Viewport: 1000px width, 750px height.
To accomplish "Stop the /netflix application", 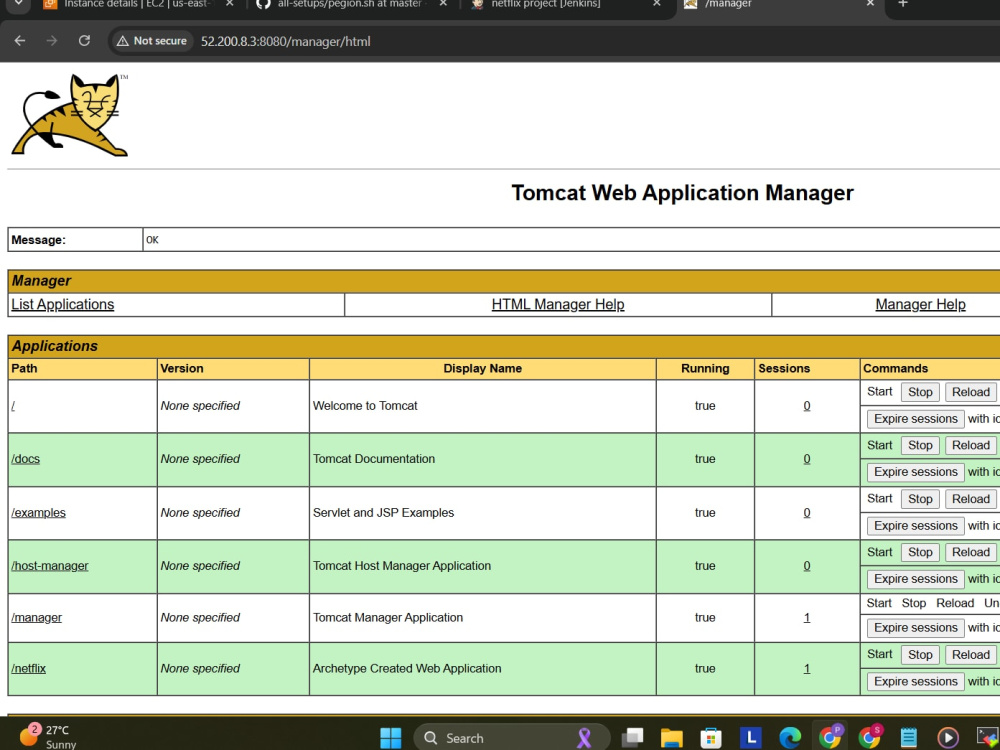I will coord(920,654).
